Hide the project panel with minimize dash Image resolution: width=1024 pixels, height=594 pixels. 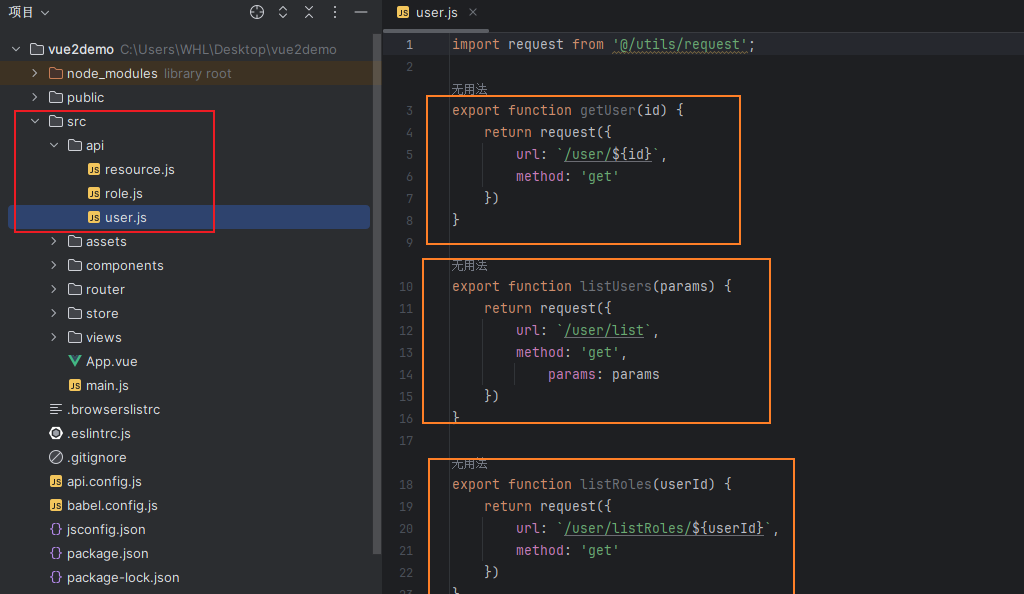pyautogui.click(x=360, y=12)
